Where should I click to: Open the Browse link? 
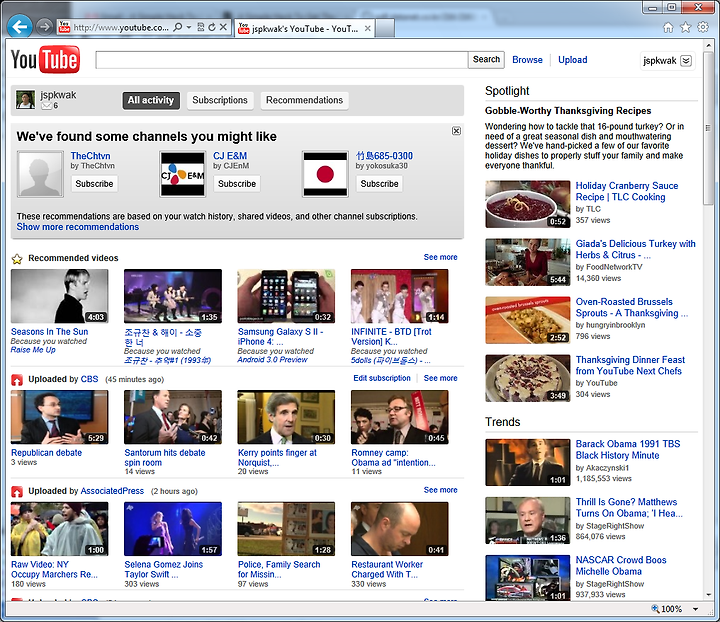[527, 60]
